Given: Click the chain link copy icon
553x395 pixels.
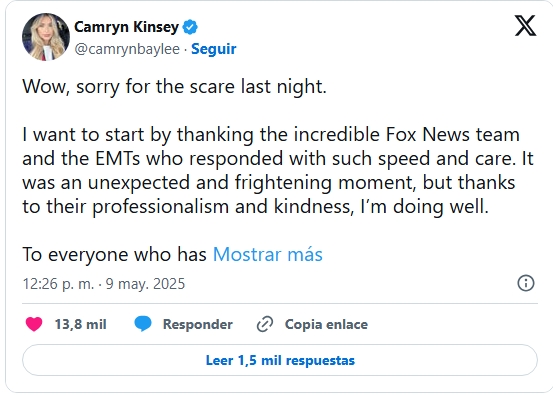Looking at the screenshot, I should 265,324.
